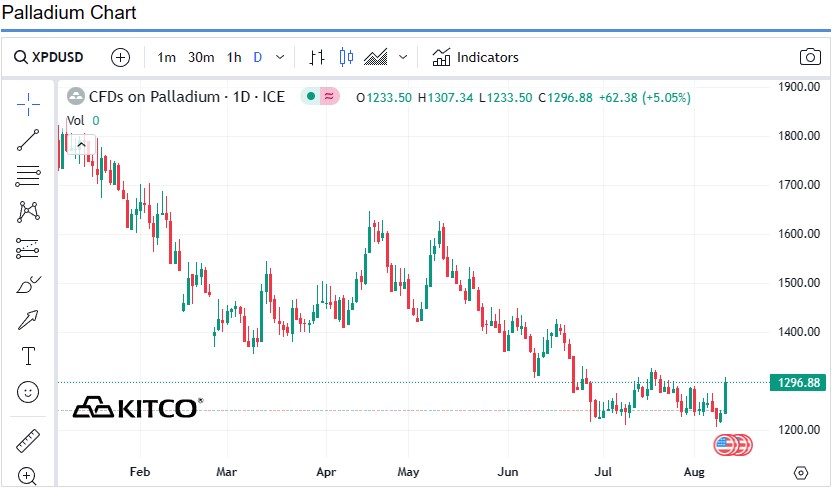The height and width of the screenshot is (490, 833).
Task: Switch chart to candles style
Action: (x=347, y=57)
